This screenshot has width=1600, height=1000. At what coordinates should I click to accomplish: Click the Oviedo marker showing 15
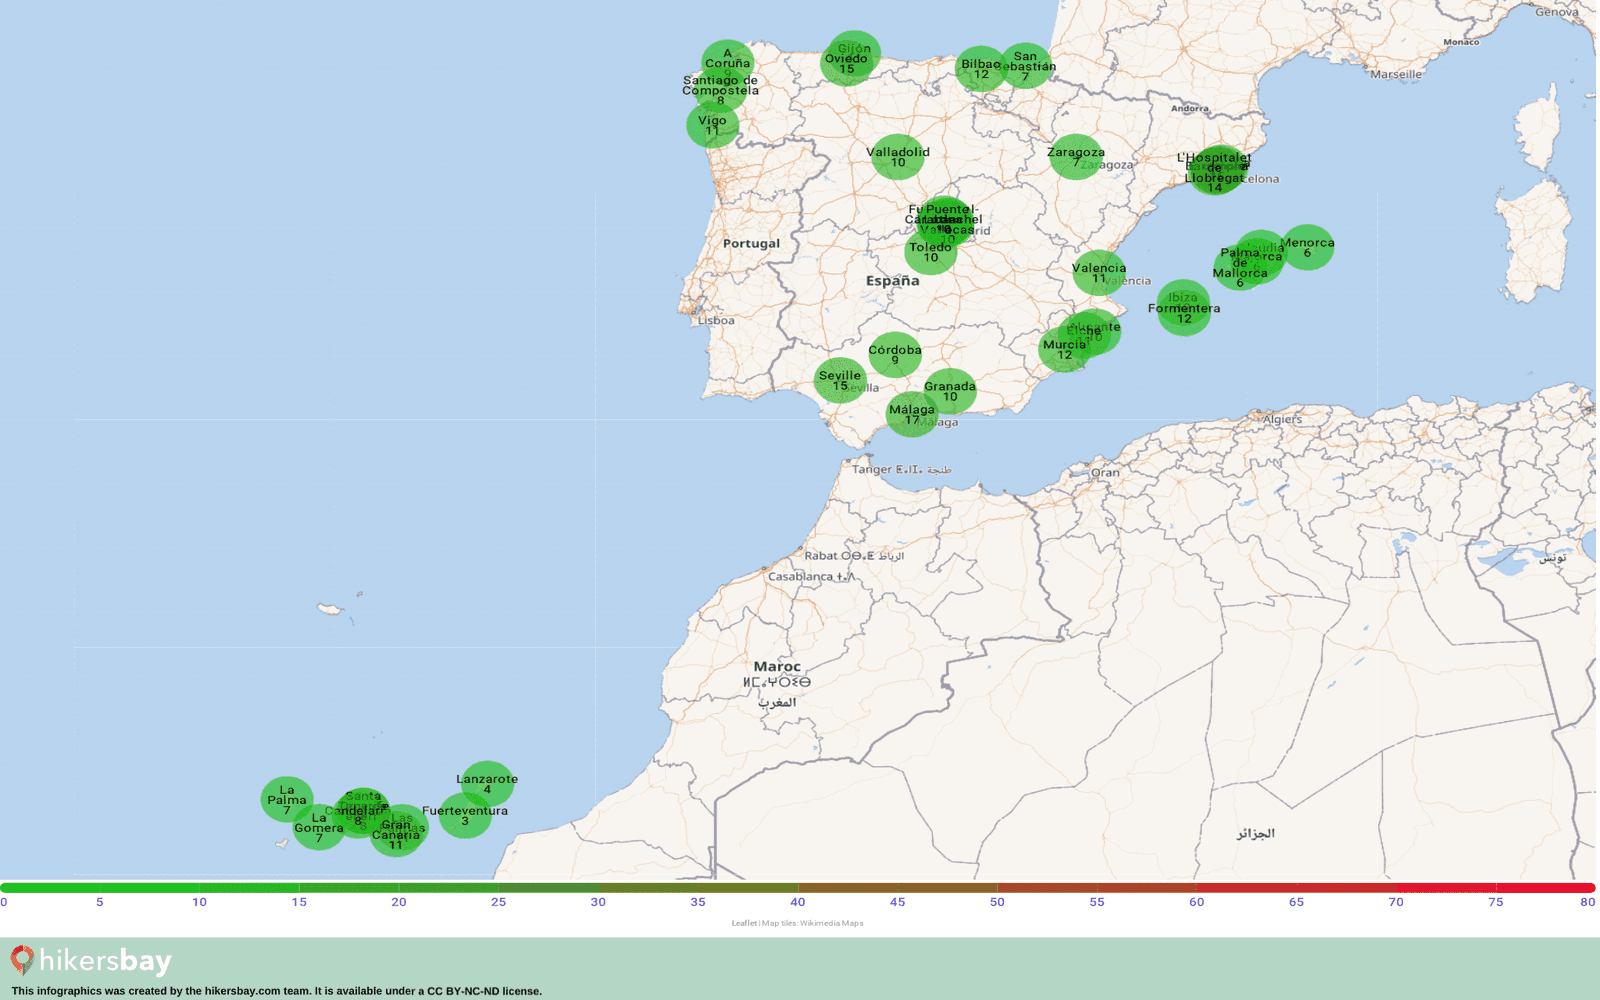pyautogui.click(x=847, y=63)
